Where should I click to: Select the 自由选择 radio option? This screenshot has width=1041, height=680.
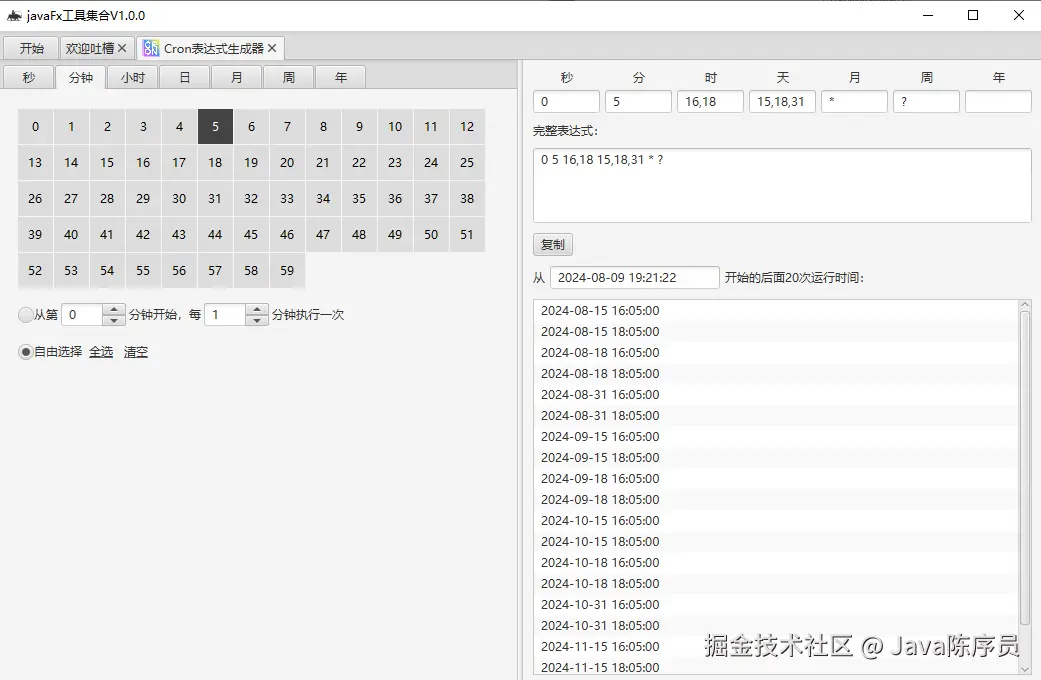point(26,352)
